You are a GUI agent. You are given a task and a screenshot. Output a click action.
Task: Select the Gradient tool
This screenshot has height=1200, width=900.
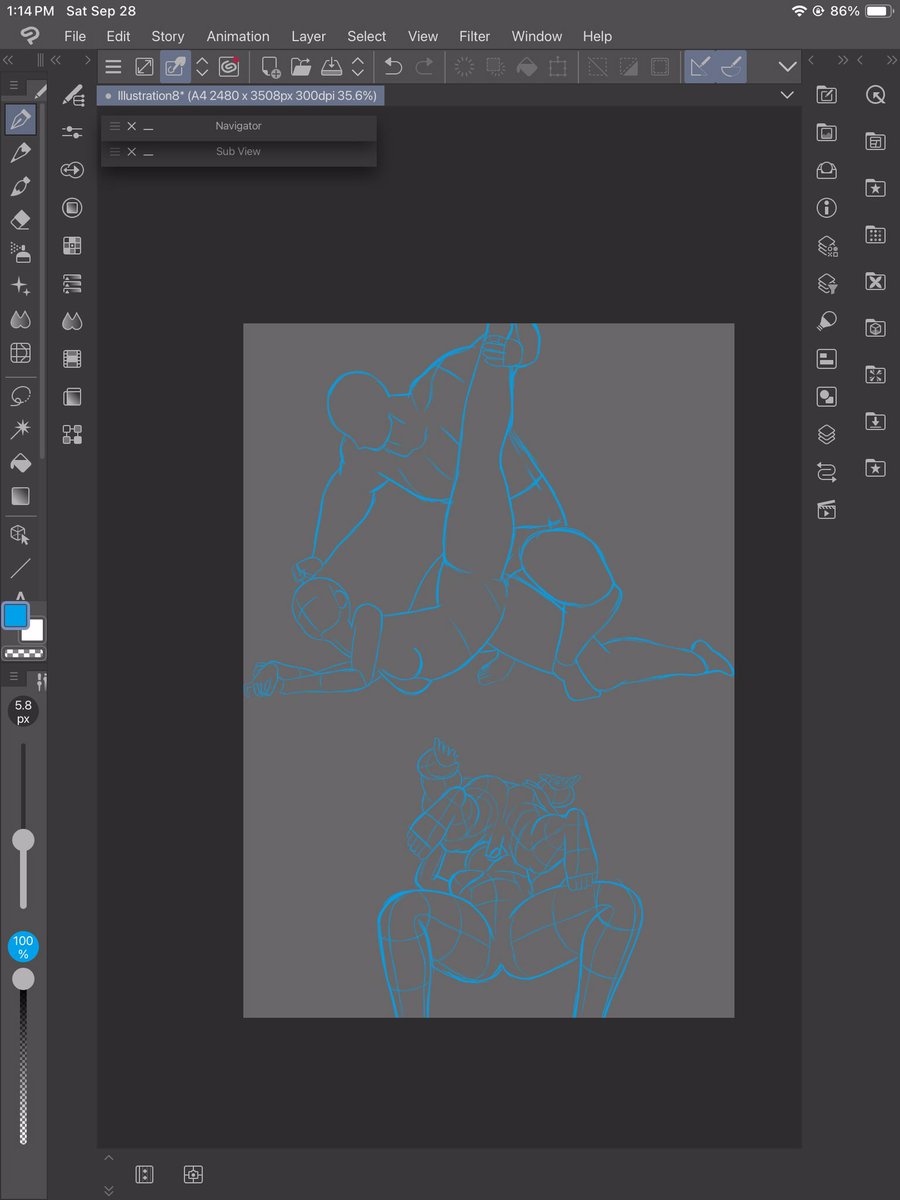point(20,496)
